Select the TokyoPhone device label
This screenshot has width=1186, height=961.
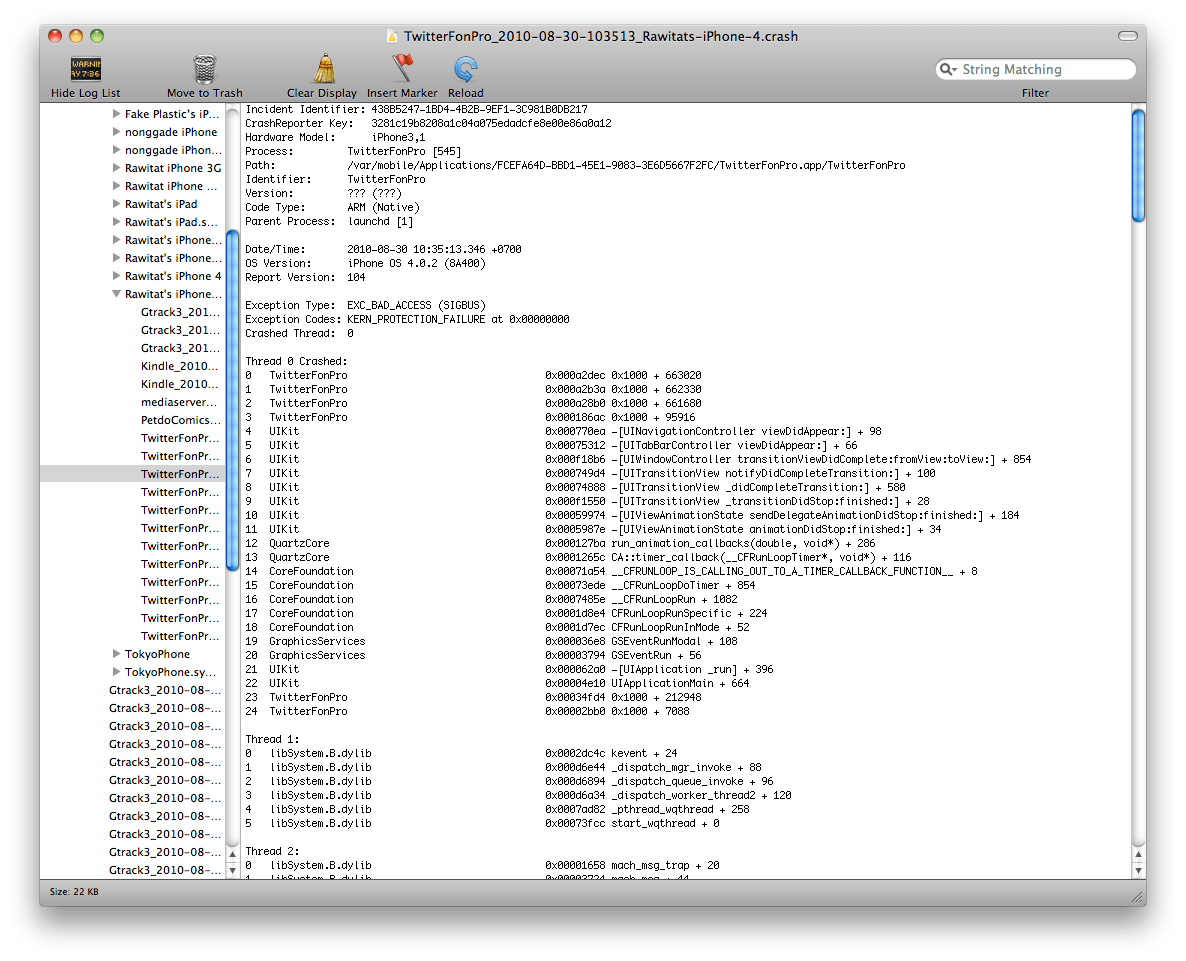(x=157, y=654)
